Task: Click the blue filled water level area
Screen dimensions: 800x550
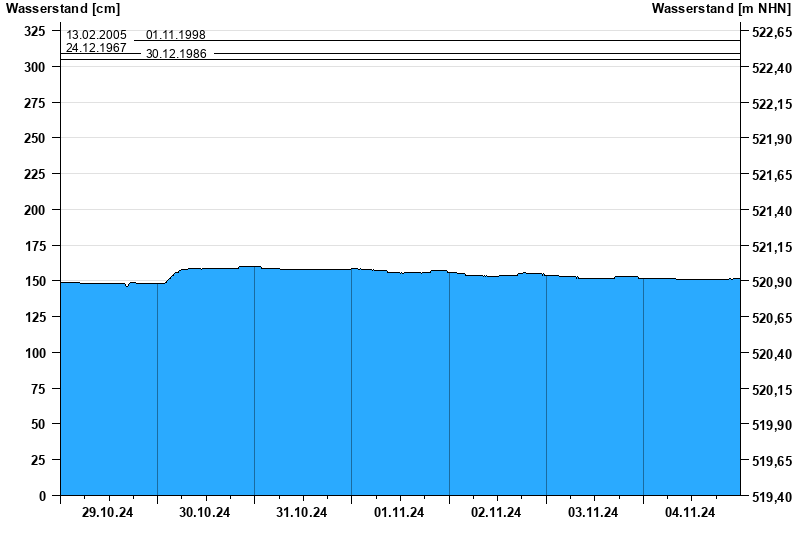Action: (400, 390)
